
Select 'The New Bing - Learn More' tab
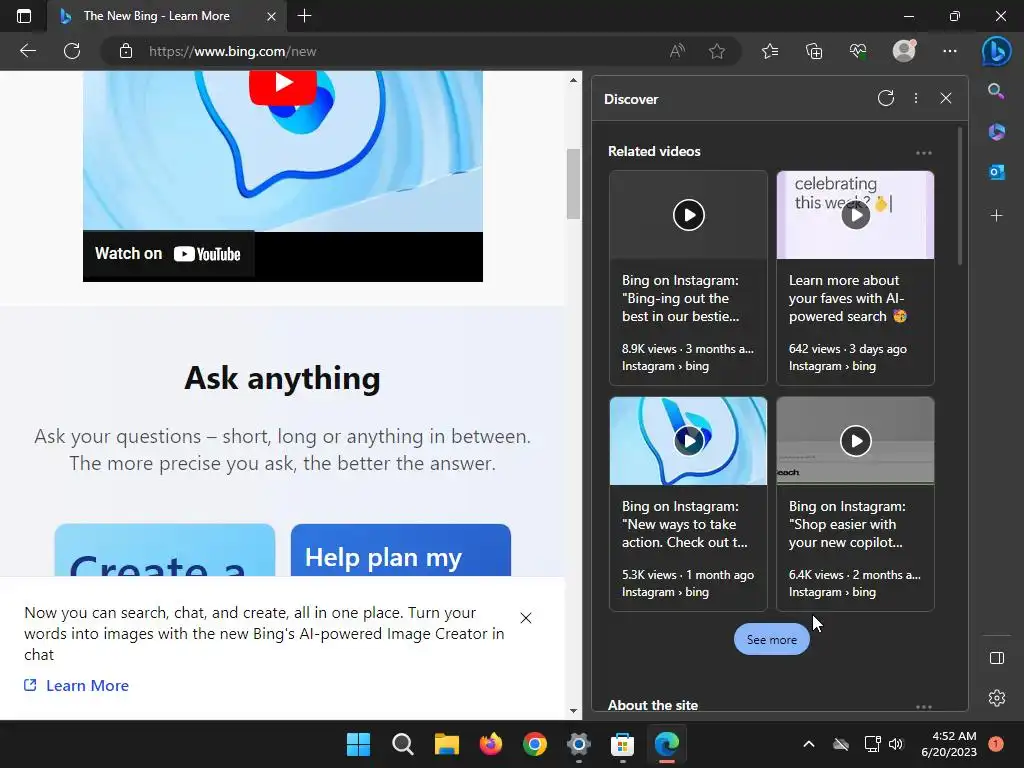point(156,16)
